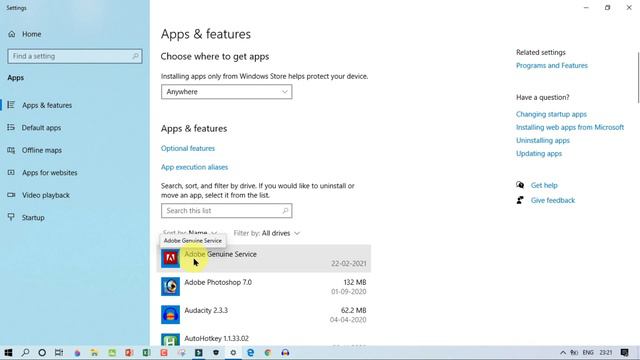
Task: Click the ENG language indicator
Action: (588, 353)
